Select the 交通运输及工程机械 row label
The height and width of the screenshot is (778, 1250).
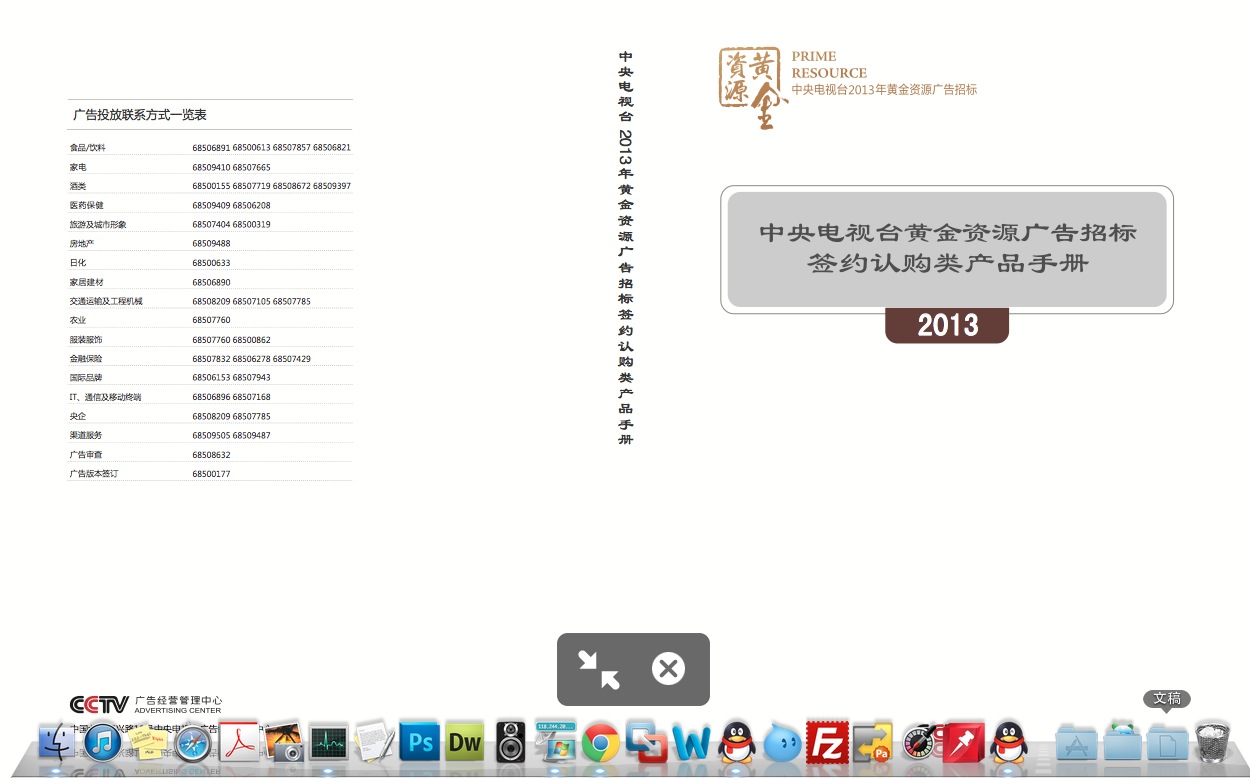[x=106, y=301]
